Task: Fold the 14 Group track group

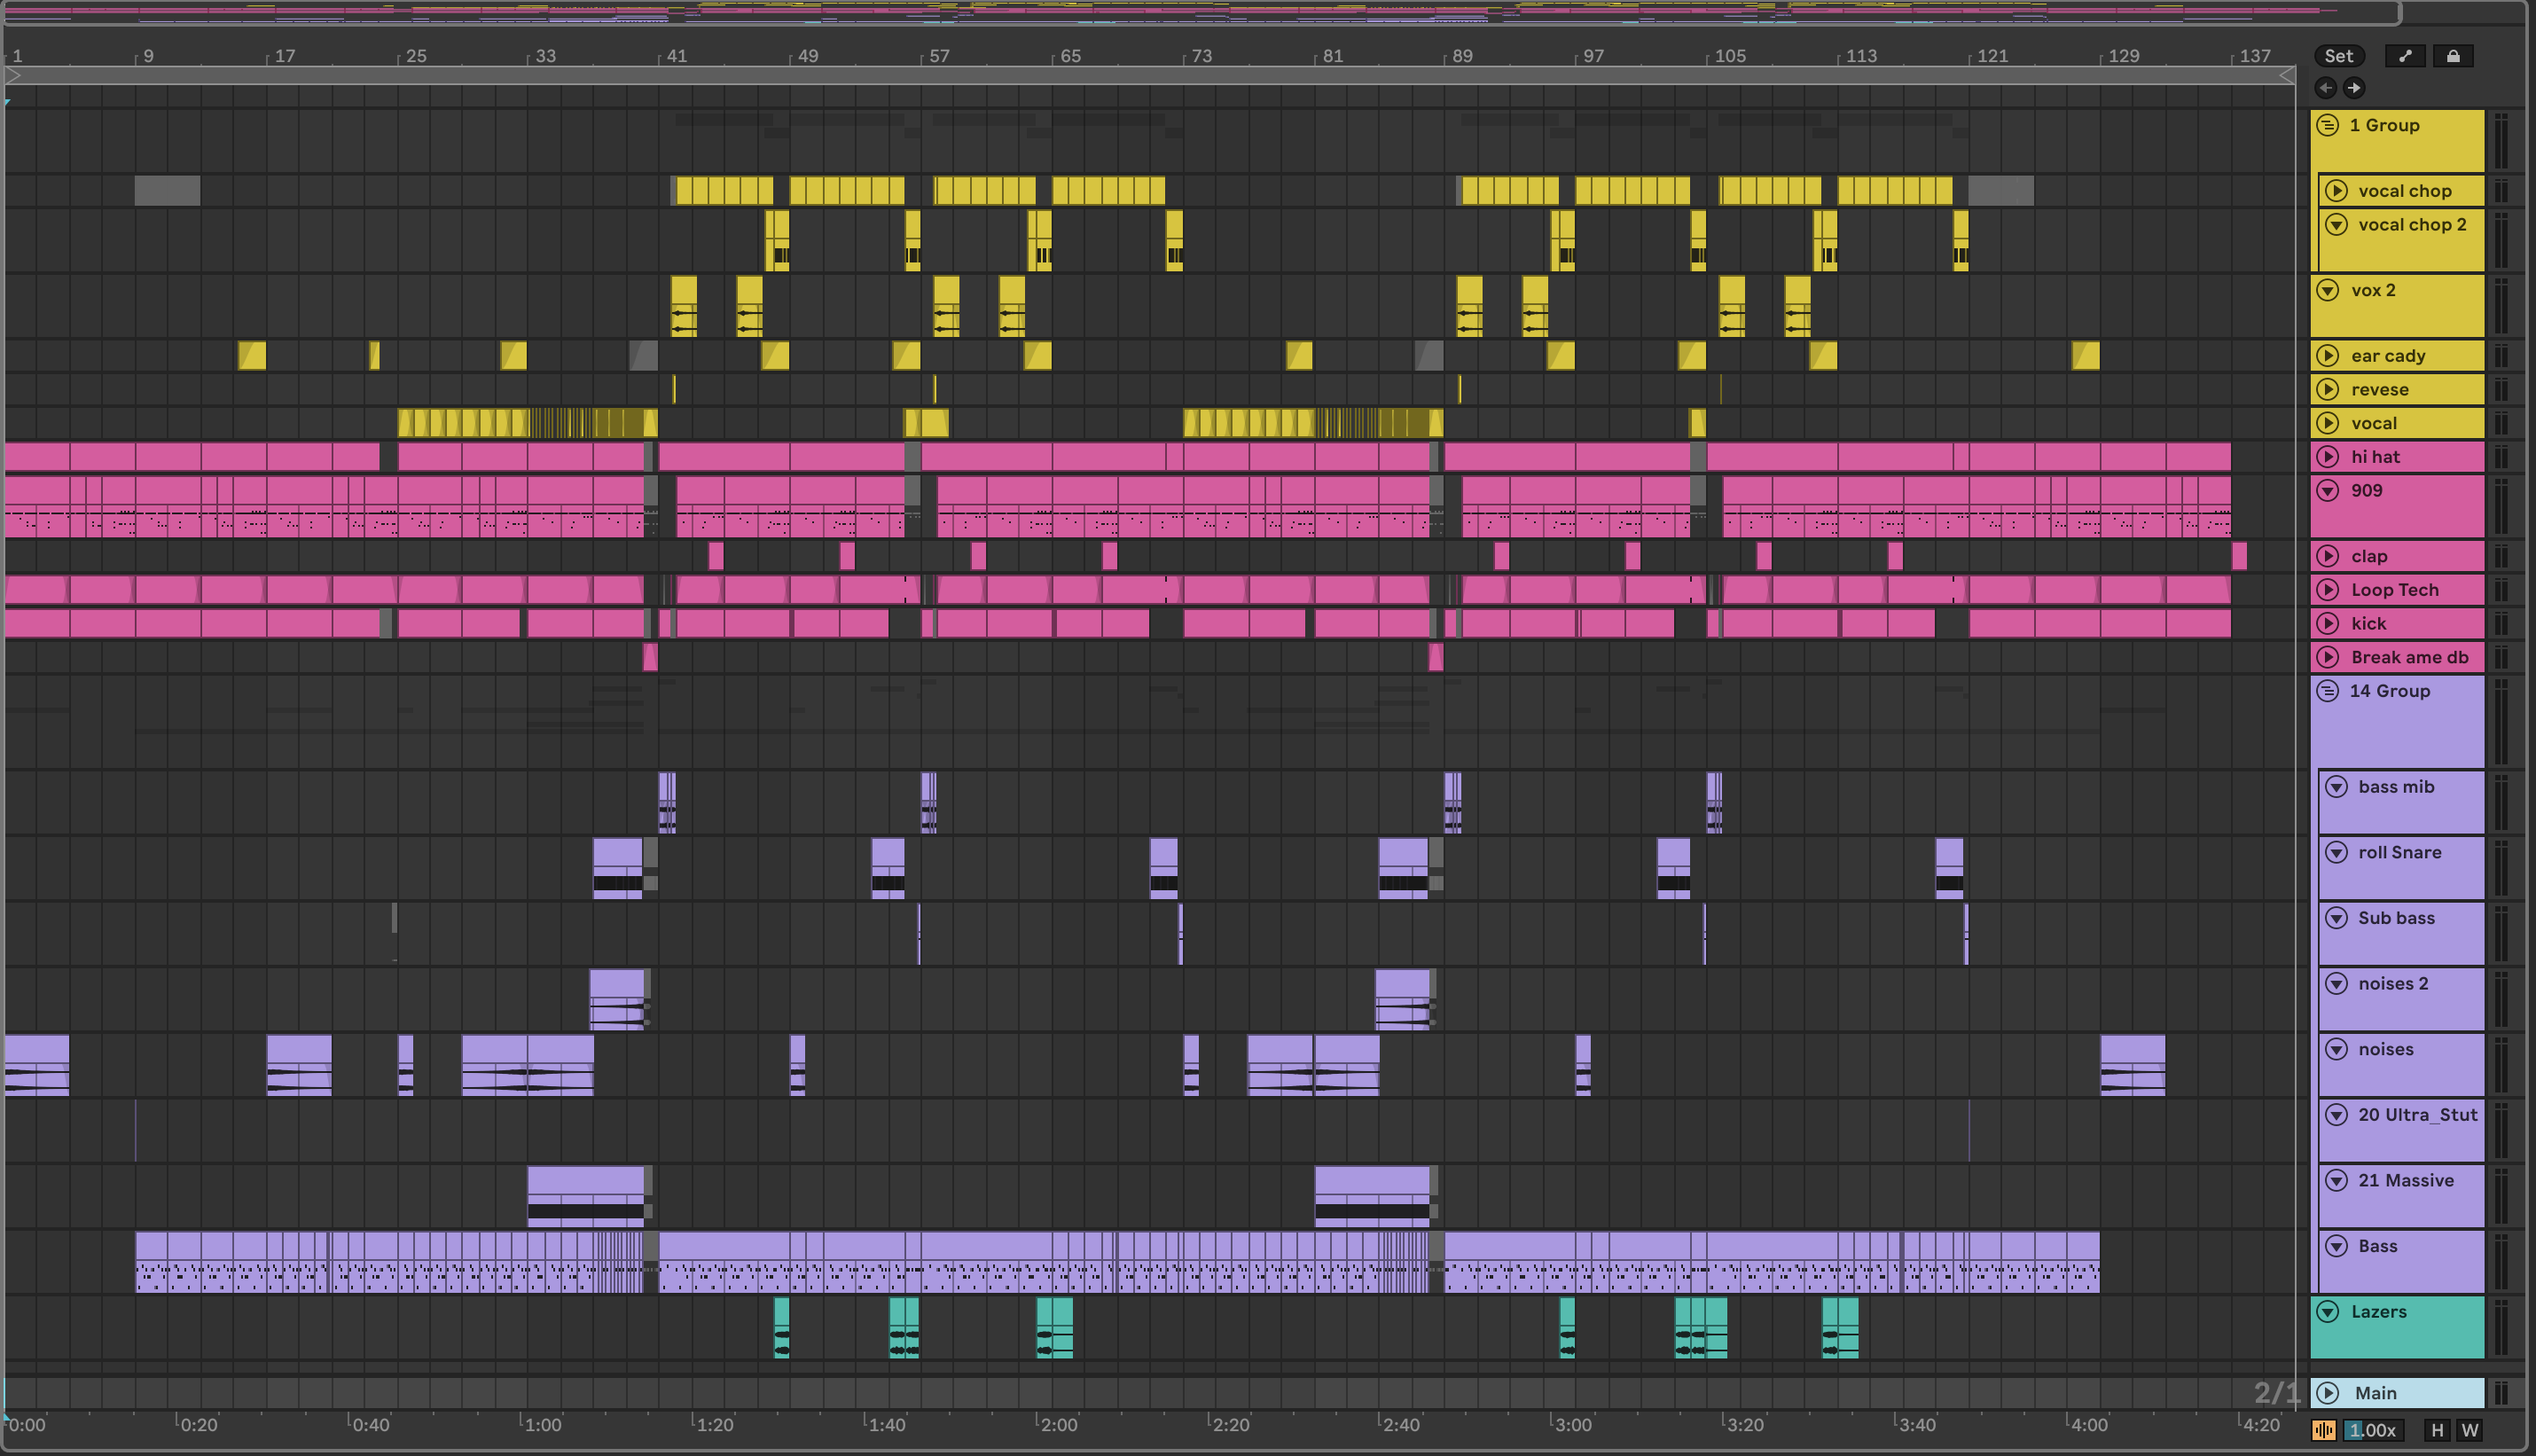Action: [2328, 691]
